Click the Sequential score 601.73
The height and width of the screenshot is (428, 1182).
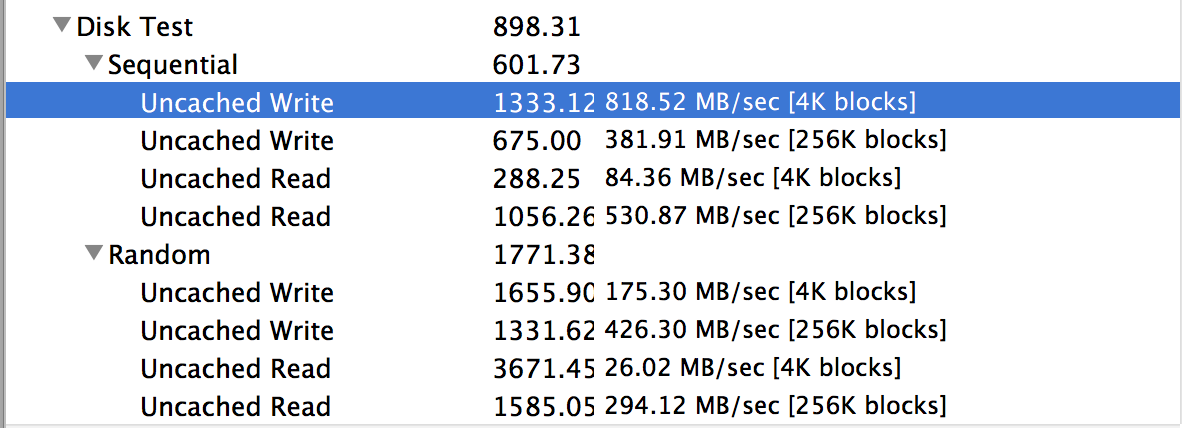[537, 65]
